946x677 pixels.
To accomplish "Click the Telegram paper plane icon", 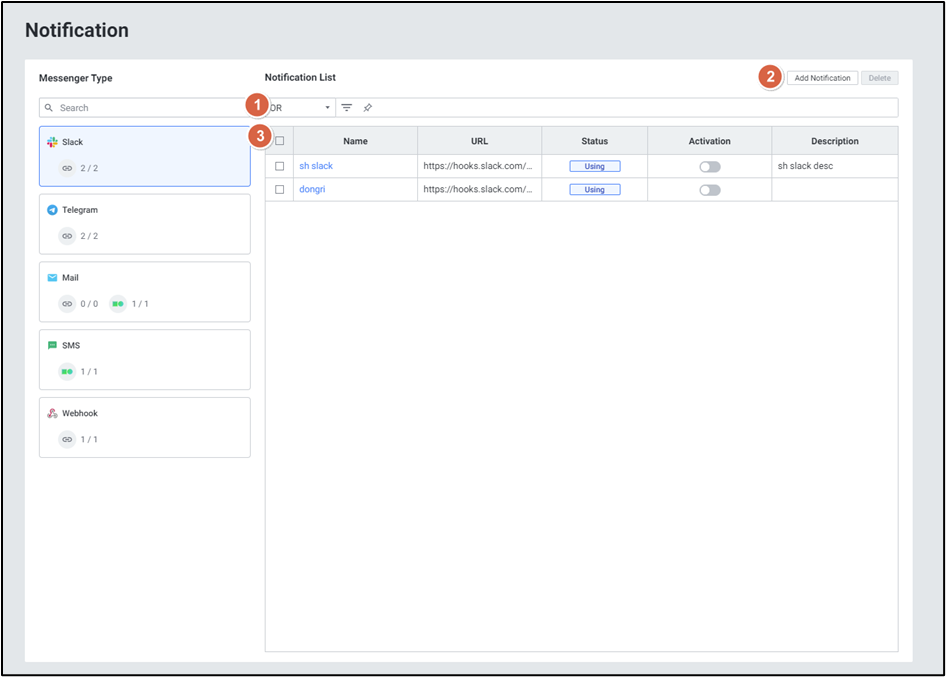I will point(52,210).
